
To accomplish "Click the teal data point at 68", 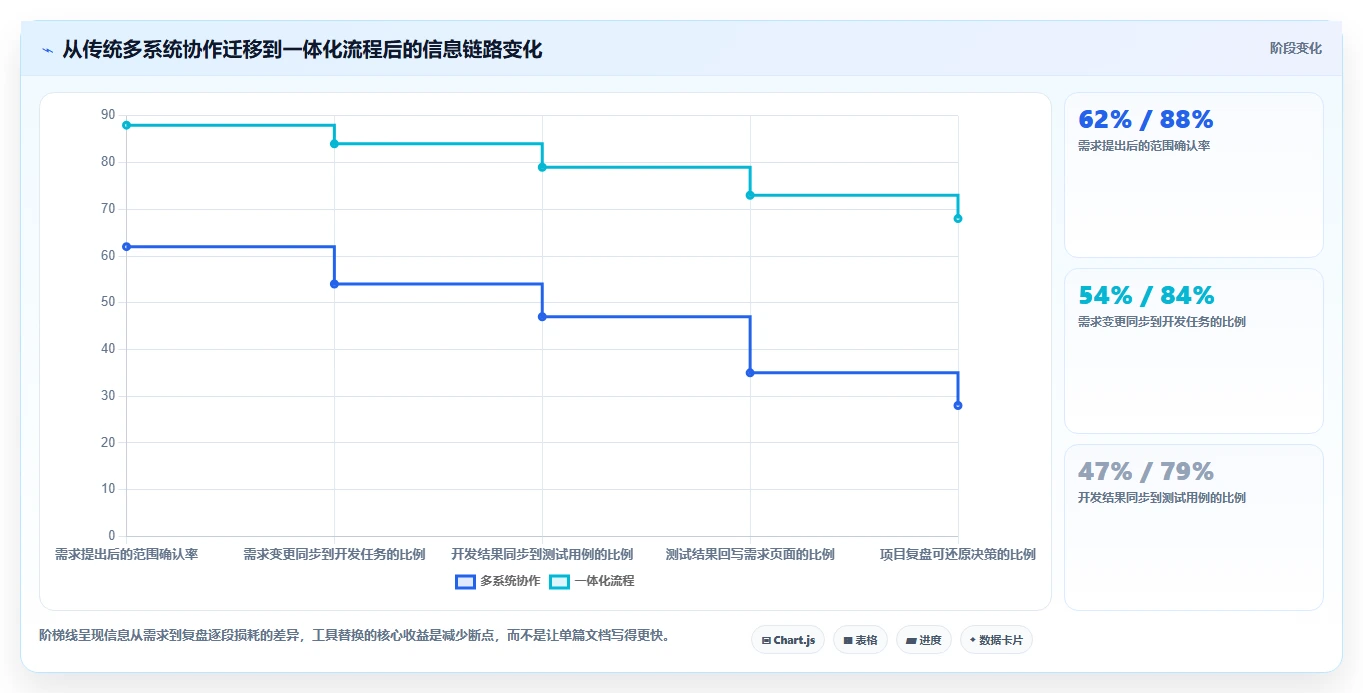I will pos(958,218).
